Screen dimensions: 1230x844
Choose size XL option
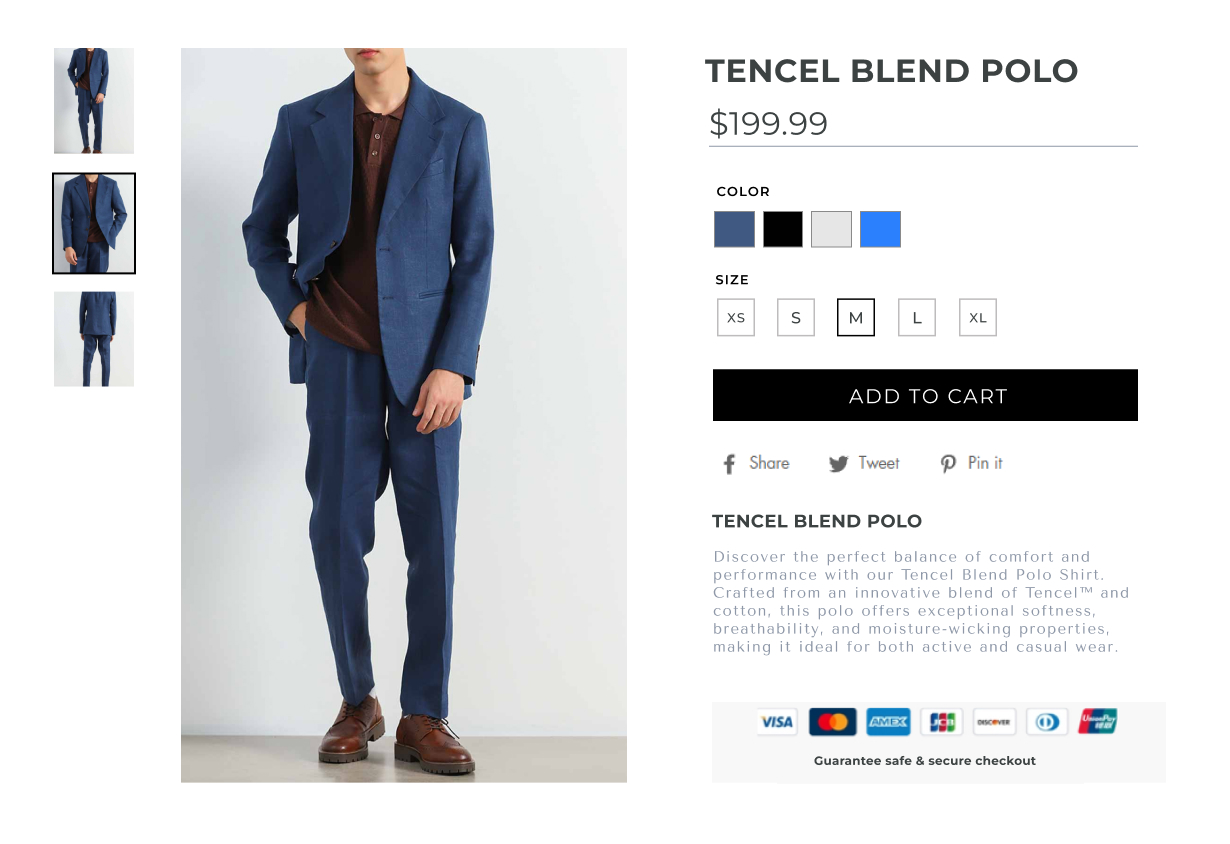point(978,318)
